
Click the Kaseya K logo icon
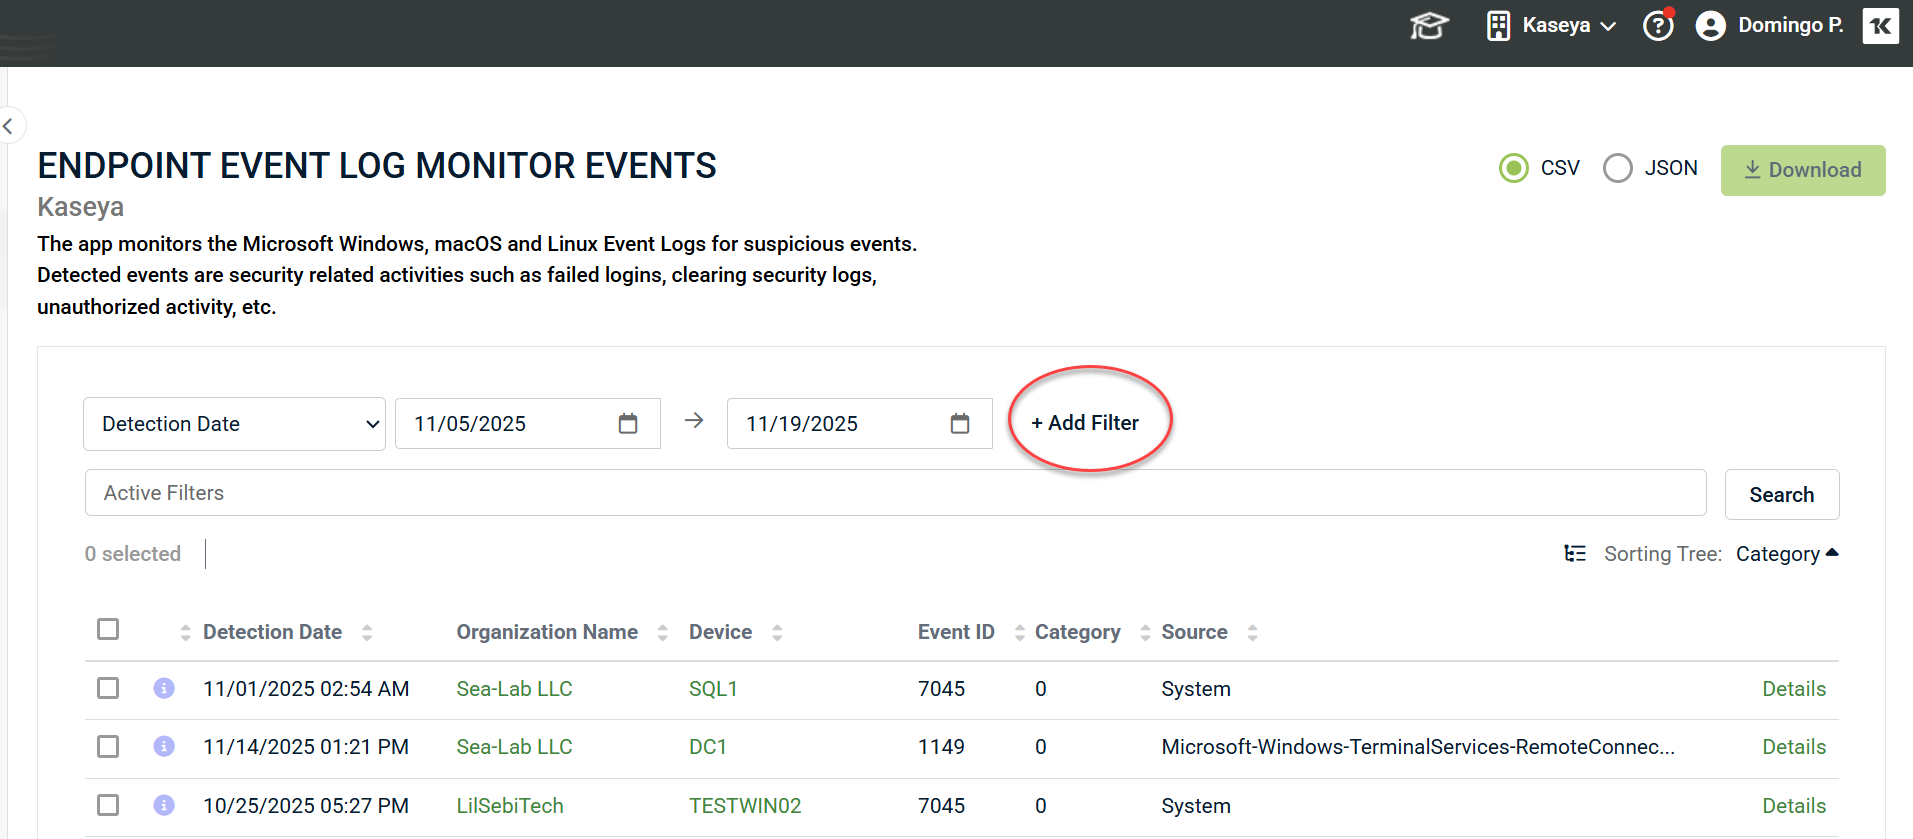[x=1880, y=26]
